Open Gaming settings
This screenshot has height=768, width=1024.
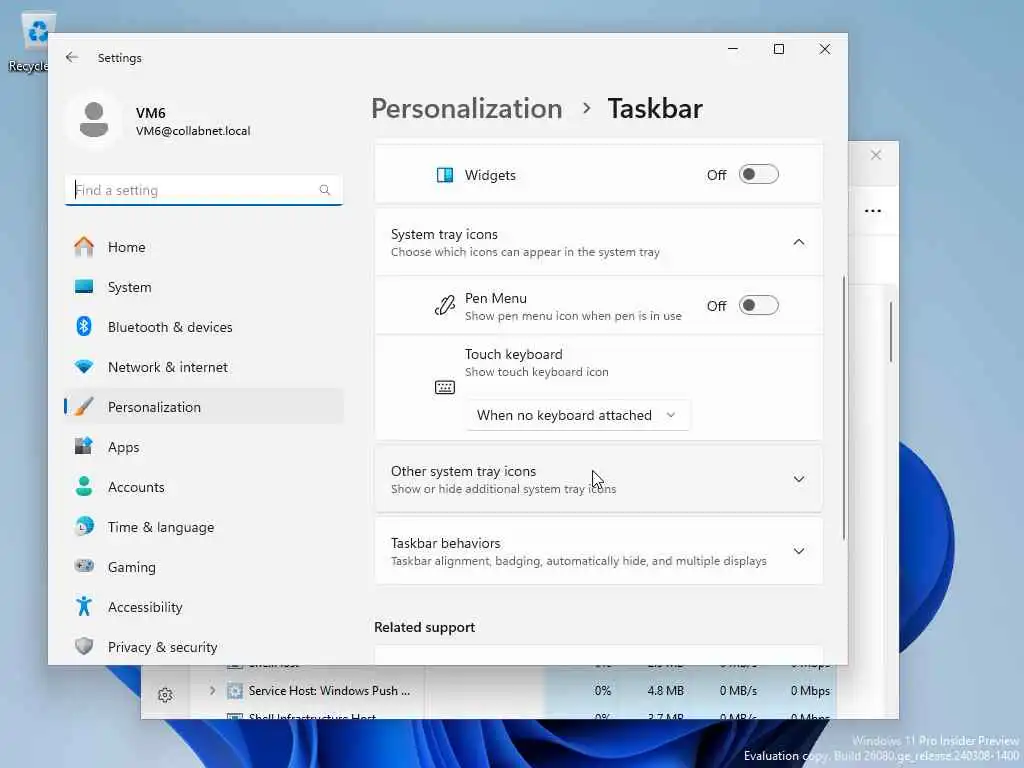[x=204, y=566]
